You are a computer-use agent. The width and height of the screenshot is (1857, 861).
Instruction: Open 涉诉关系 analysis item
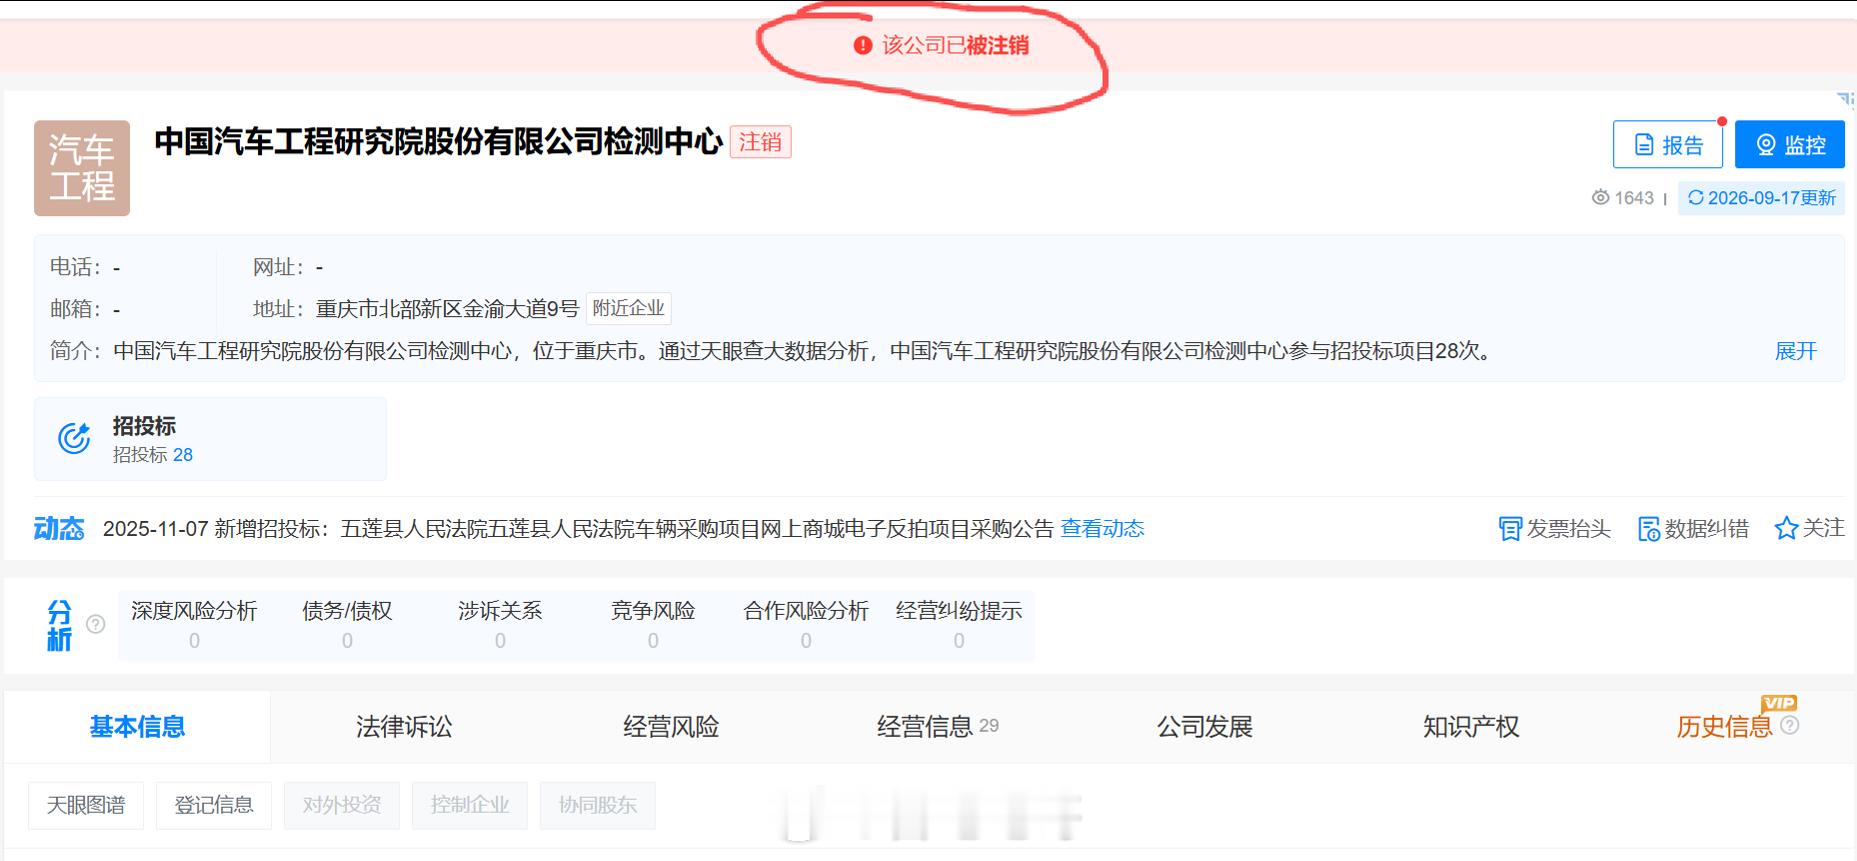[500, 625]
